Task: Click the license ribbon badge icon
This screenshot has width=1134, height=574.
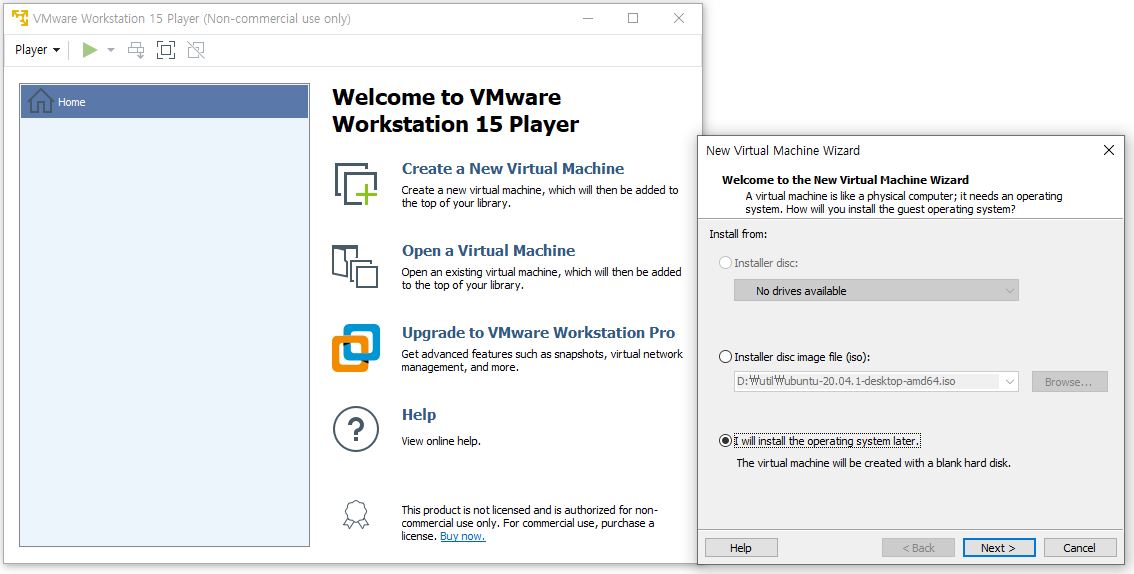Action: [356, 515]
